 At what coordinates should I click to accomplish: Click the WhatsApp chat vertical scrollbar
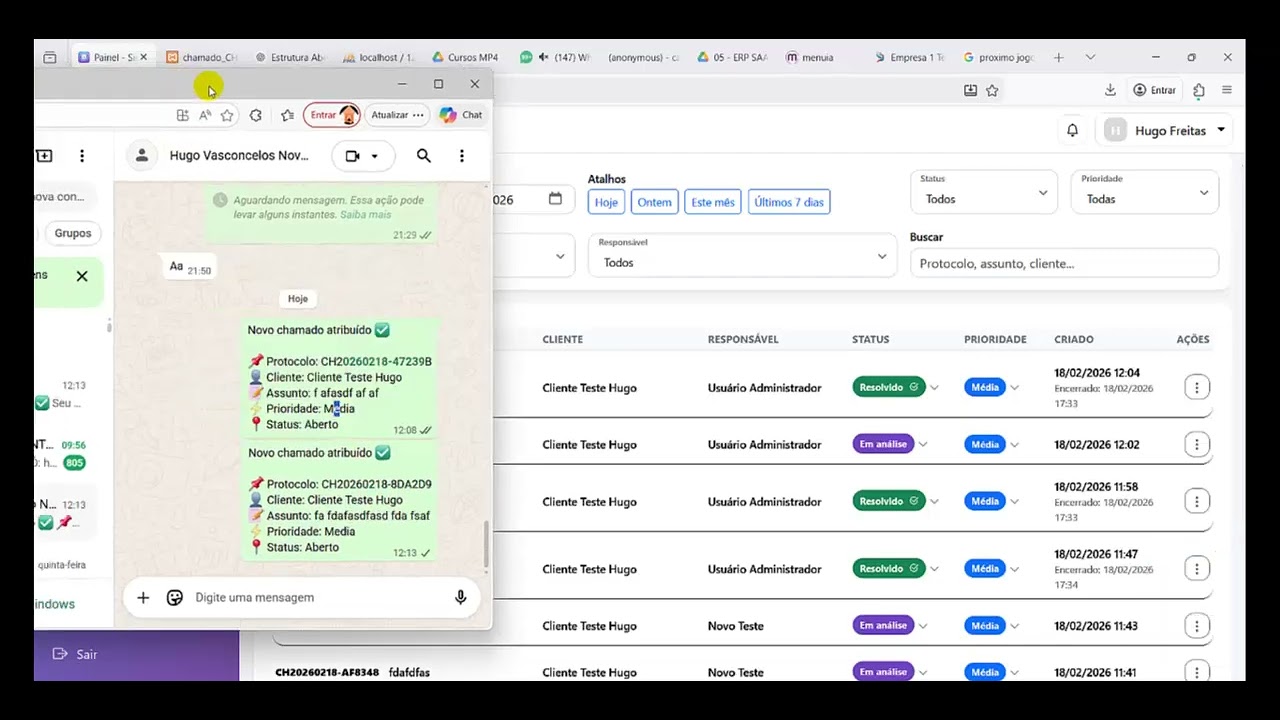click(x=486, y=545)
